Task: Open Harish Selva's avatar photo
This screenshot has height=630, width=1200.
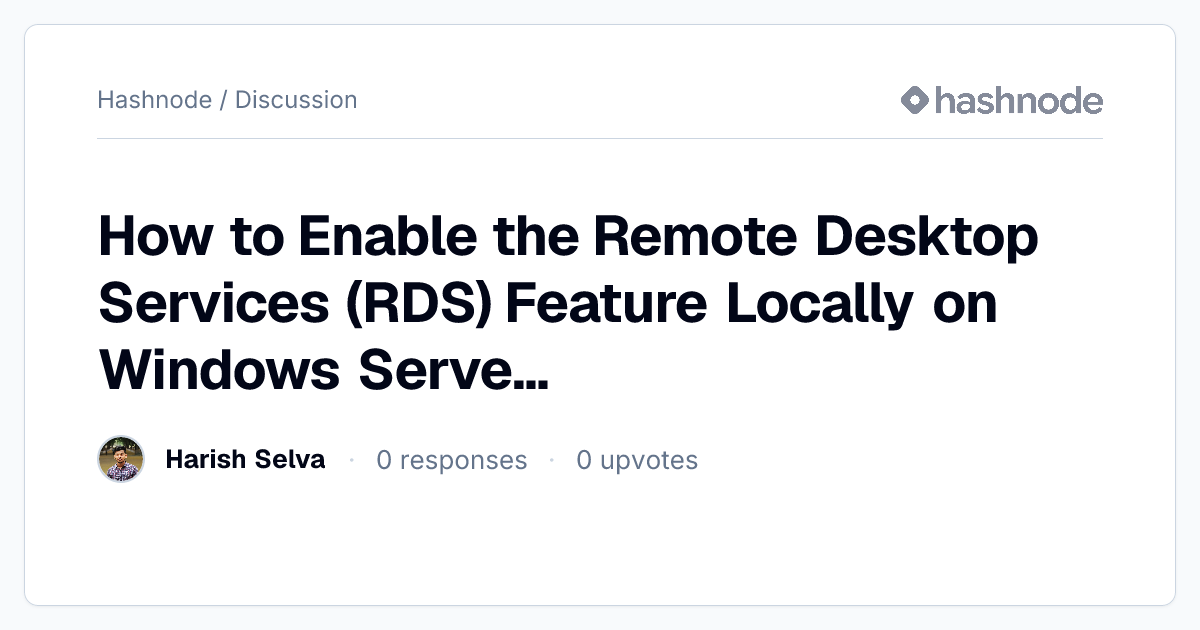Action: coord(121,459)
